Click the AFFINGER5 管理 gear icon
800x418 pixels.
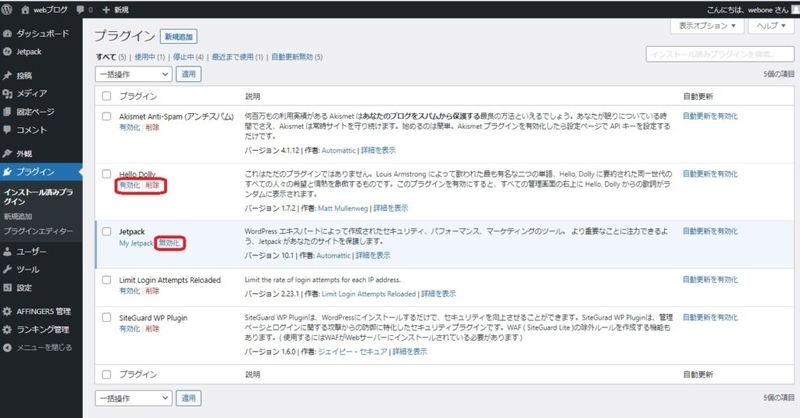point(7,311)
